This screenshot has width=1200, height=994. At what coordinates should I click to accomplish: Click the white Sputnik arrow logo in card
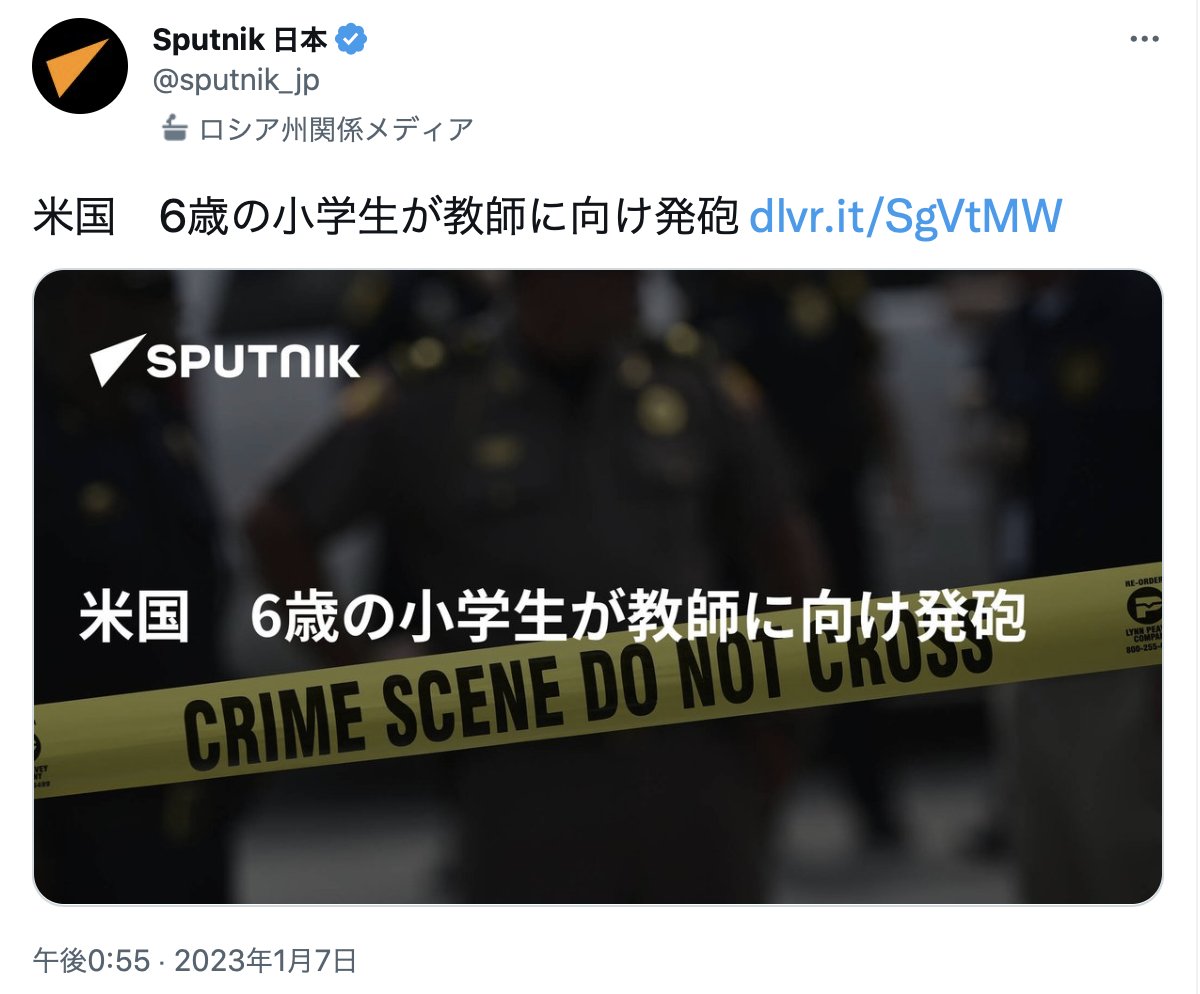[x=118, y=360]
